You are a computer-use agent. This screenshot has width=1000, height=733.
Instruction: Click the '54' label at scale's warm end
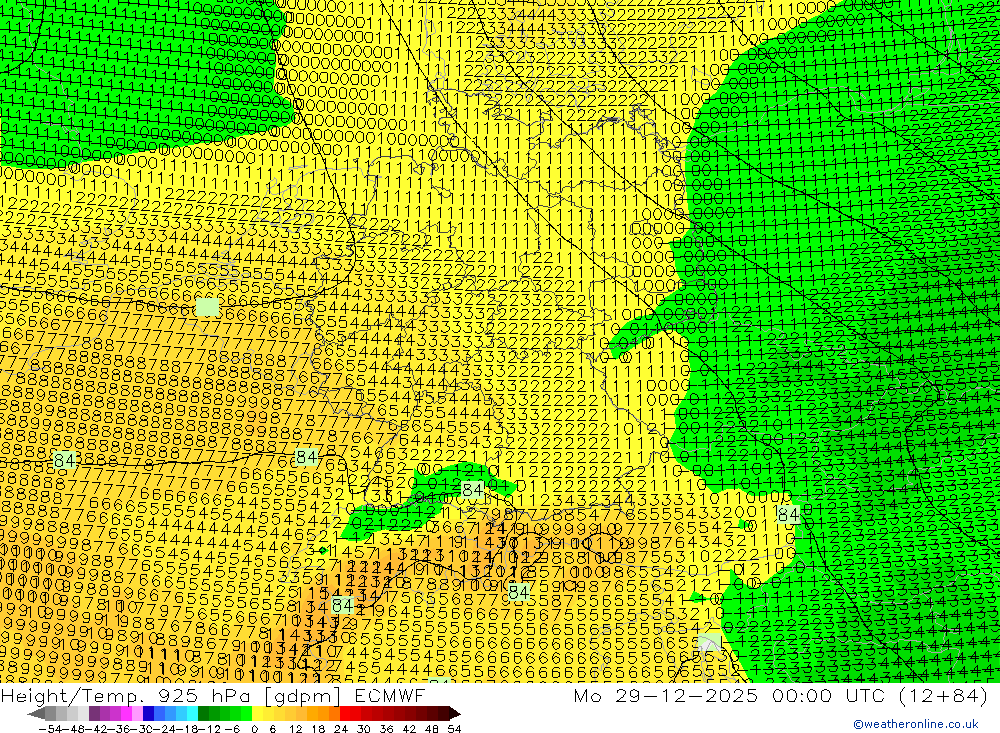(454, 729)
